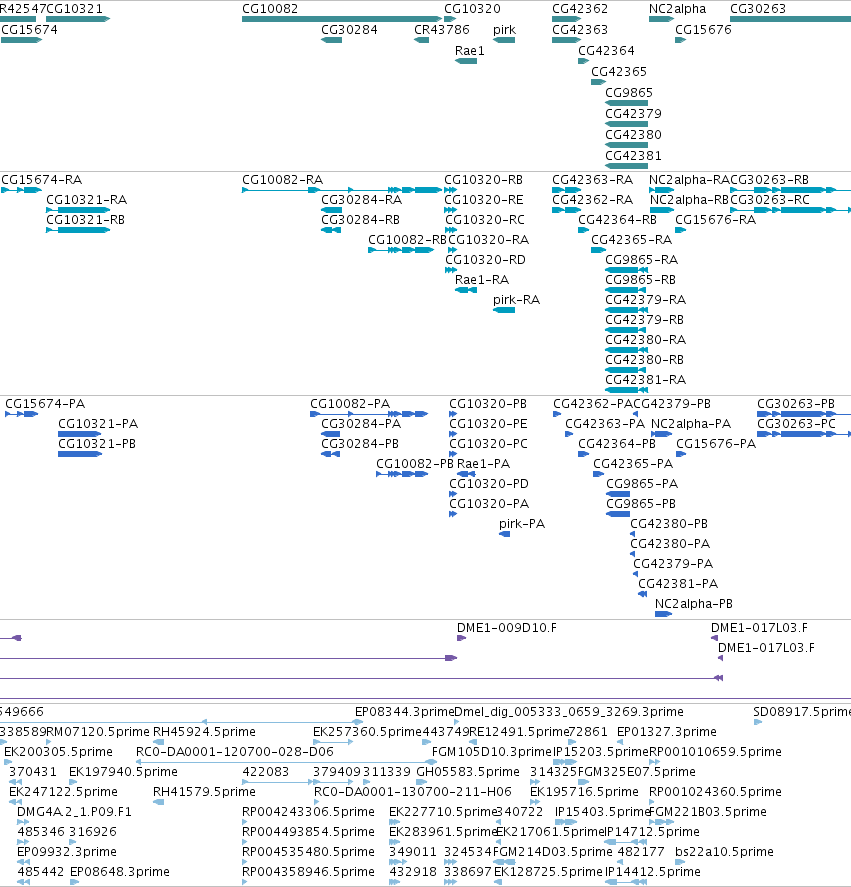This screenshot has width=851, height=887.
Task: Select the CG9865-RB transcript label
Action: tap(641, 279)
